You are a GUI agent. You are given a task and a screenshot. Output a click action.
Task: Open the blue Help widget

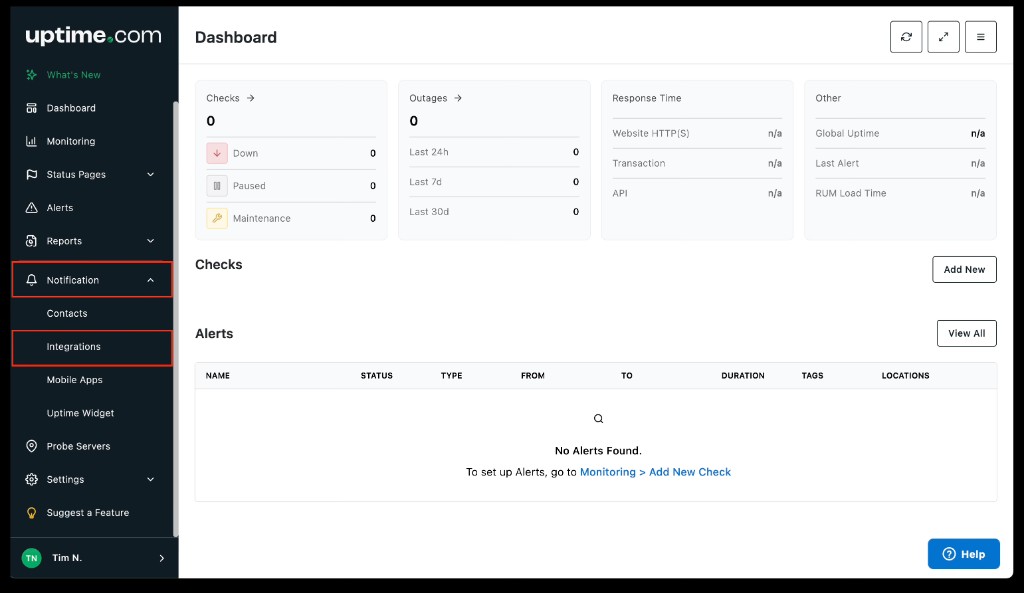[x=964, y=554]
